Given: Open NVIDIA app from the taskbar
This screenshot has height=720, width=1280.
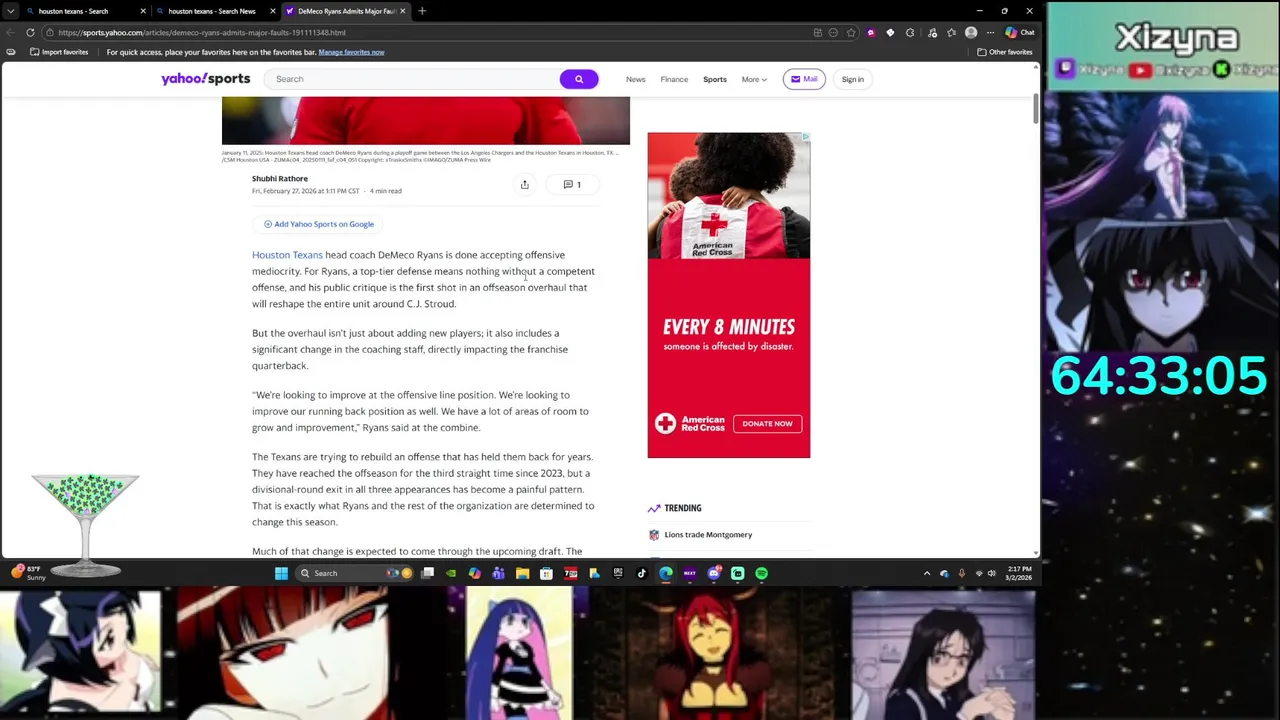Looking at the screenshot, I should (450, 573).
